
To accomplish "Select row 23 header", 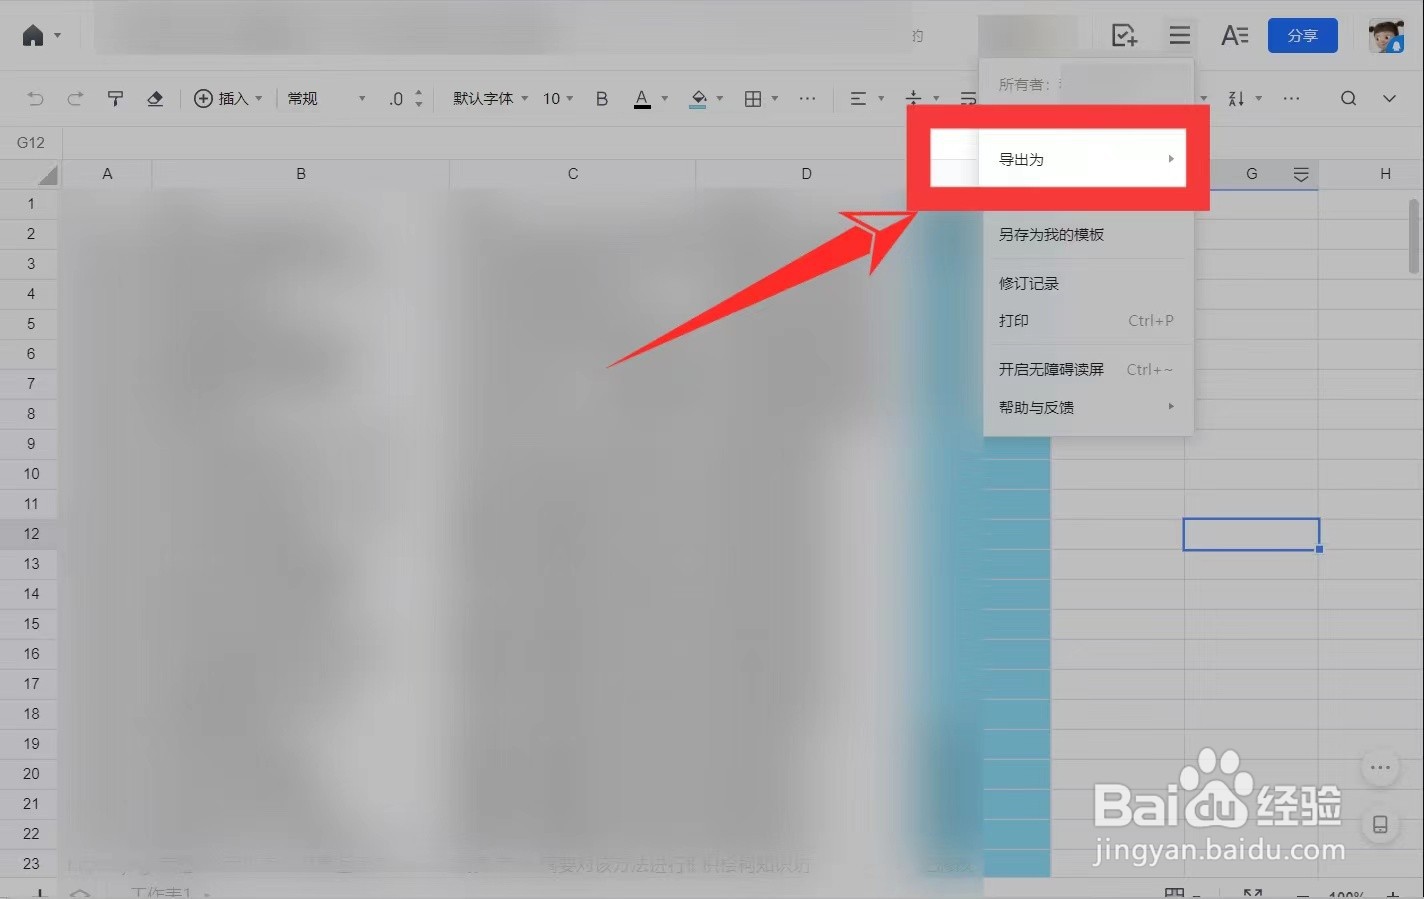I will (x=31, y=864).
